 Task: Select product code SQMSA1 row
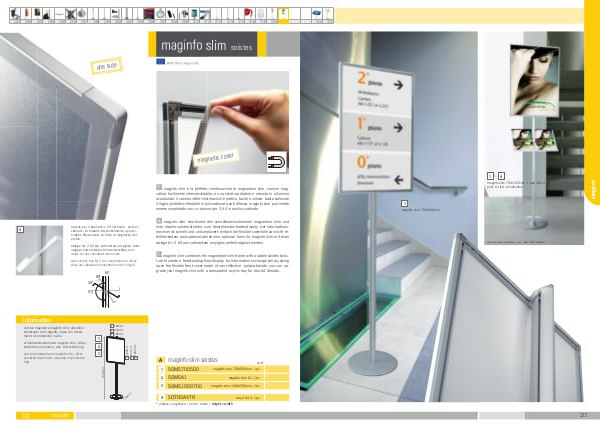pos(223,377)
